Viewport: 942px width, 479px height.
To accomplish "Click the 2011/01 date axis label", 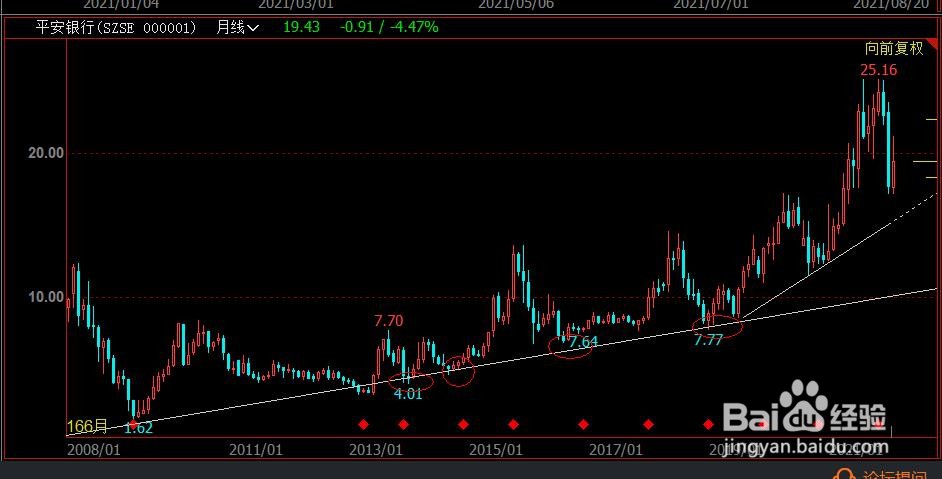I will 255,450.
